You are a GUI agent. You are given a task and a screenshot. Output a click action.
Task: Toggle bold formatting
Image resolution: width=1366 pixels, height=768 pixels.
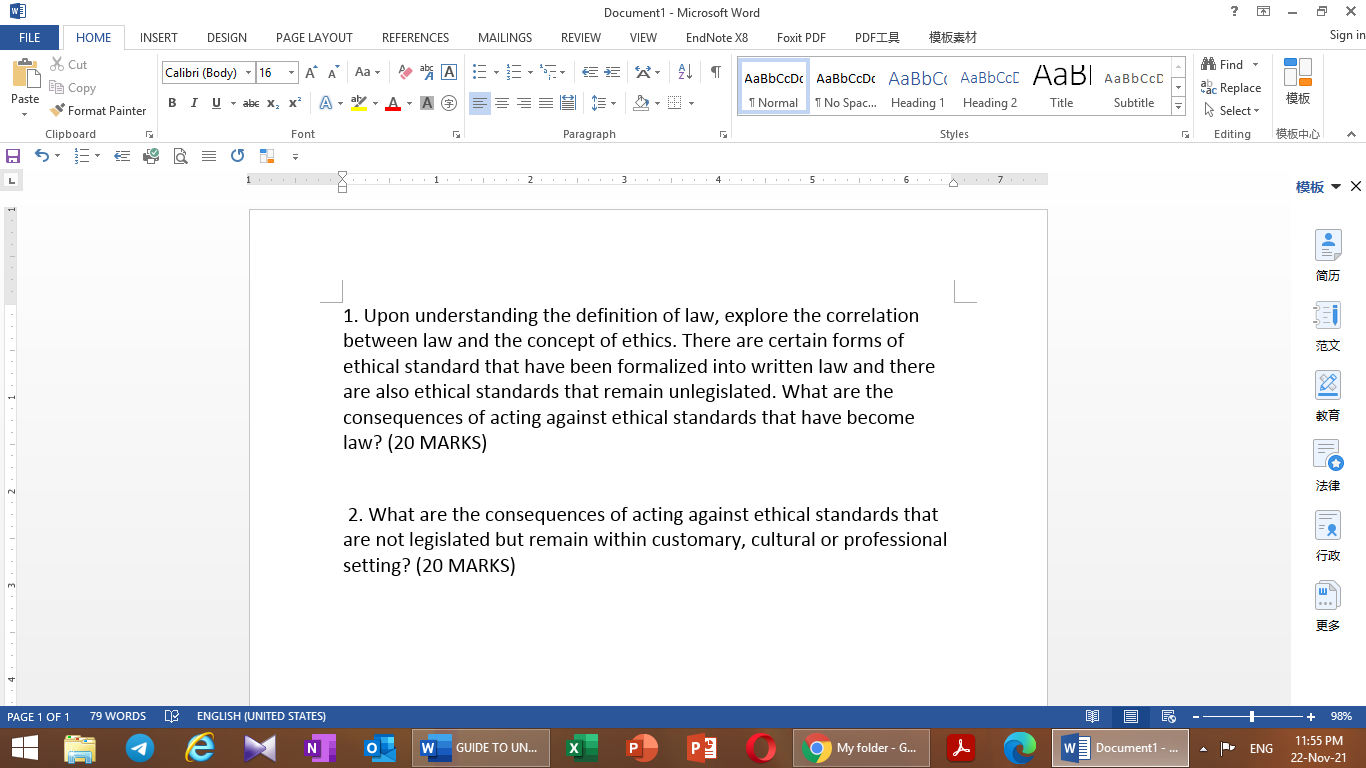(x=172, y=103)
